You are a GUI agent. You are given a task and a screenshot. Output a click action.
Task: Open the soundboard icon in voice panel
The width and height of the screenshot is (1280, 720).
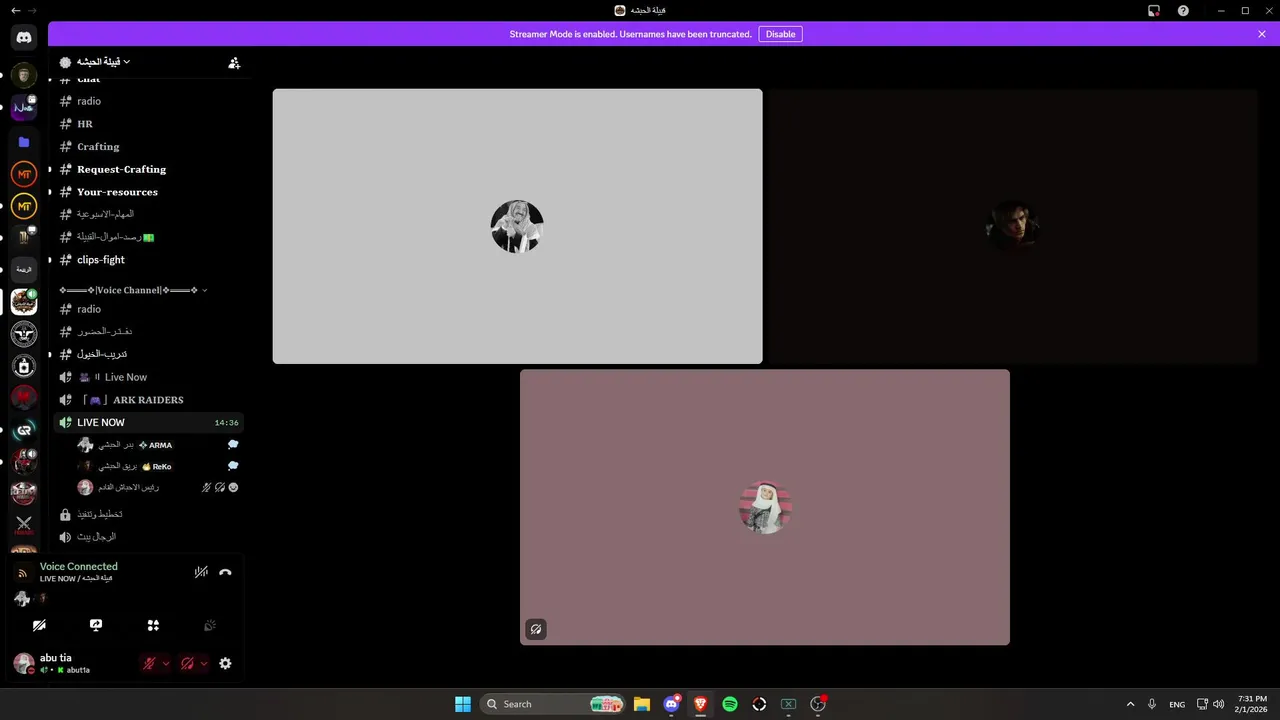click(x=210, y=625)
